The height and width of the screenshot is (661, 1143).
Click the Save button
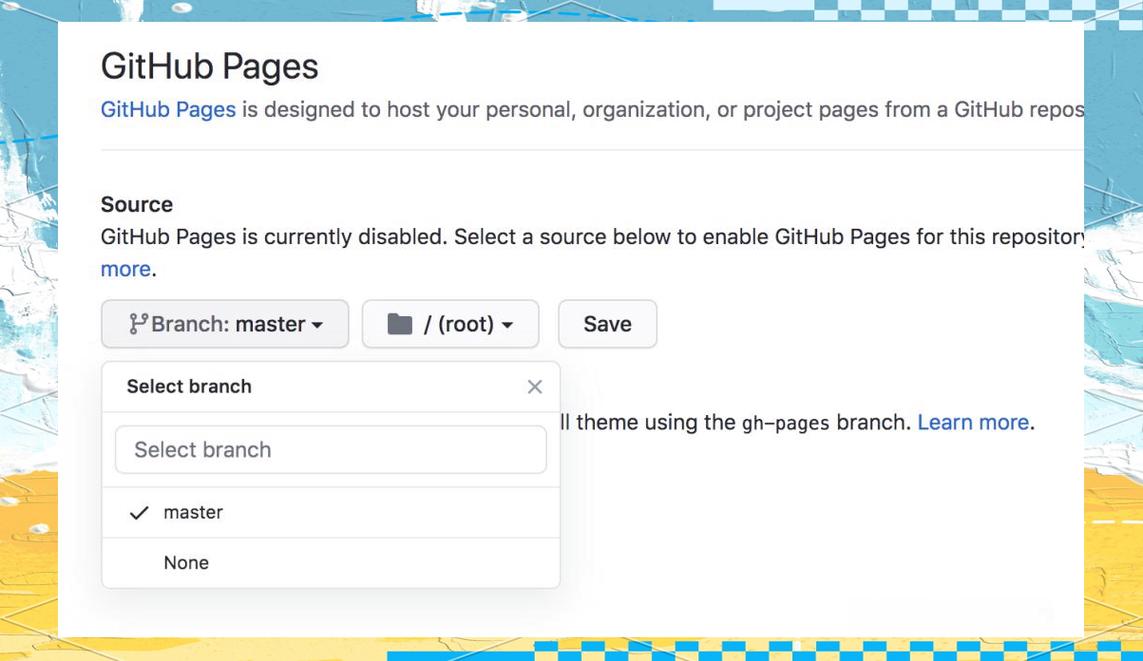pos(607,324)
